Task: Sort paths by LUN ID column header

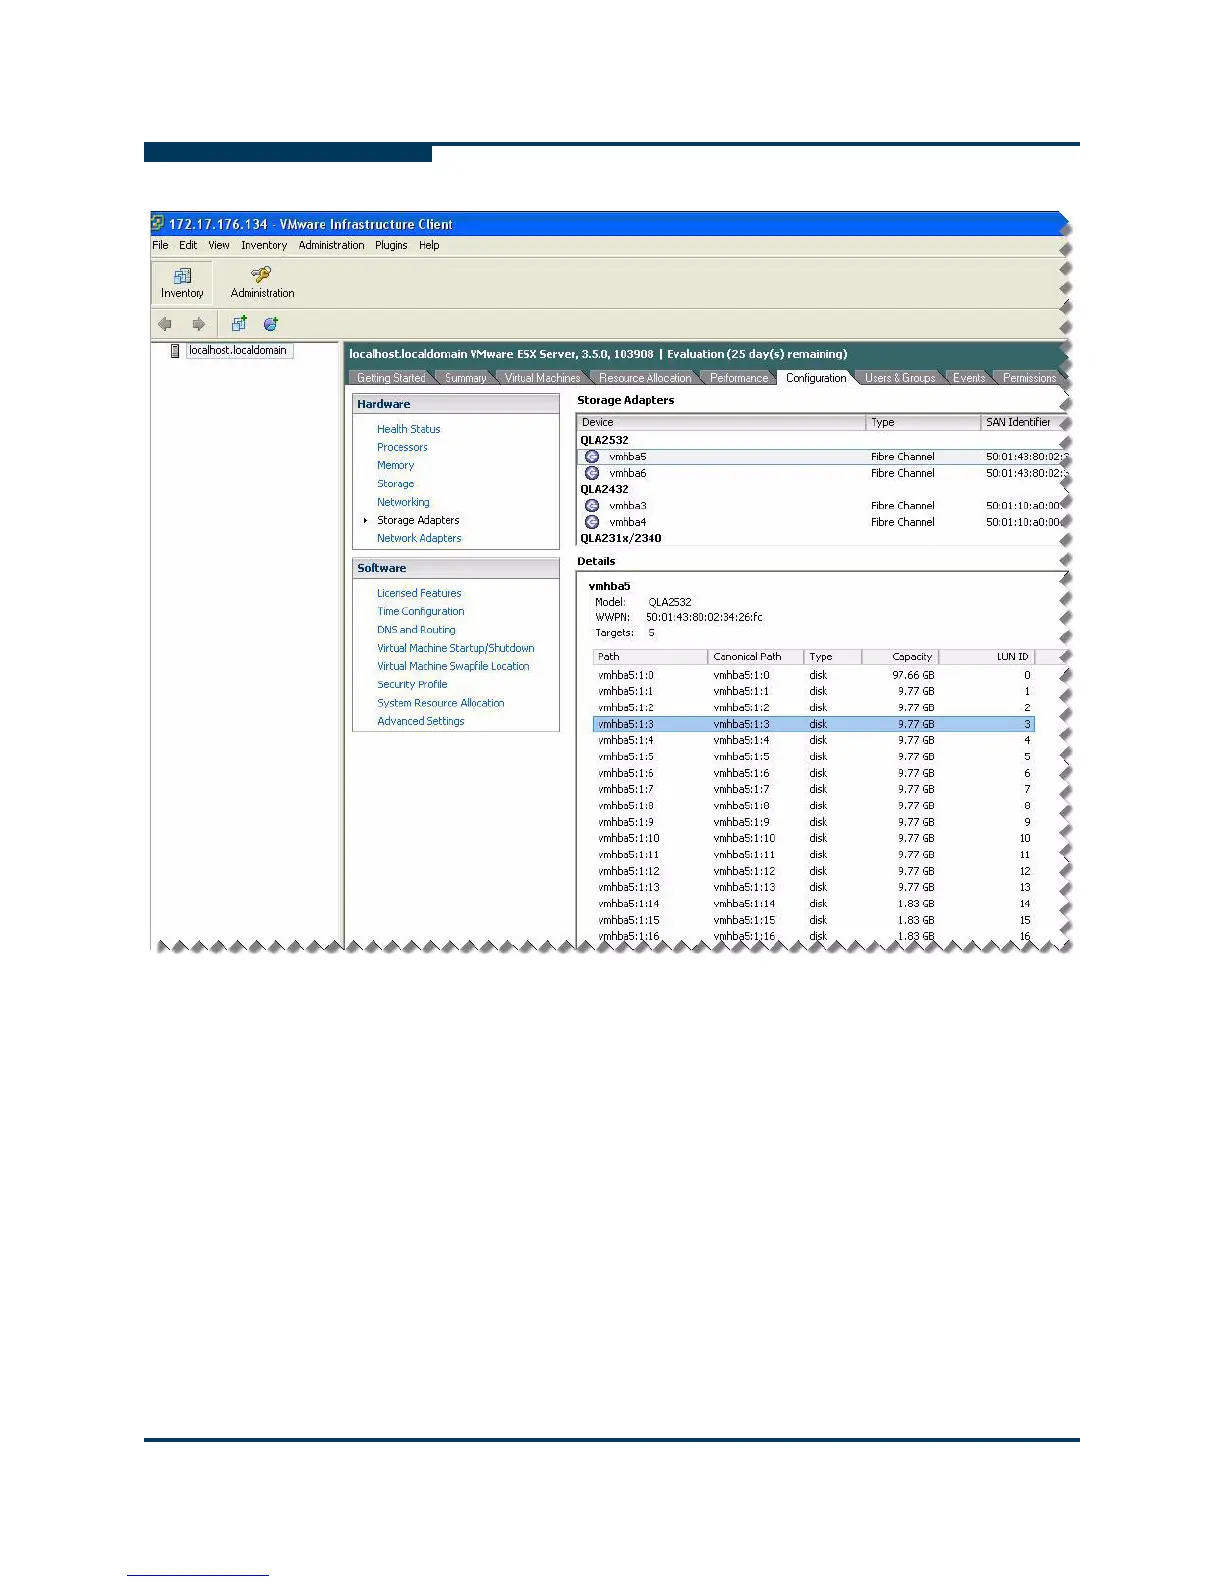Action: coord(986,657)
